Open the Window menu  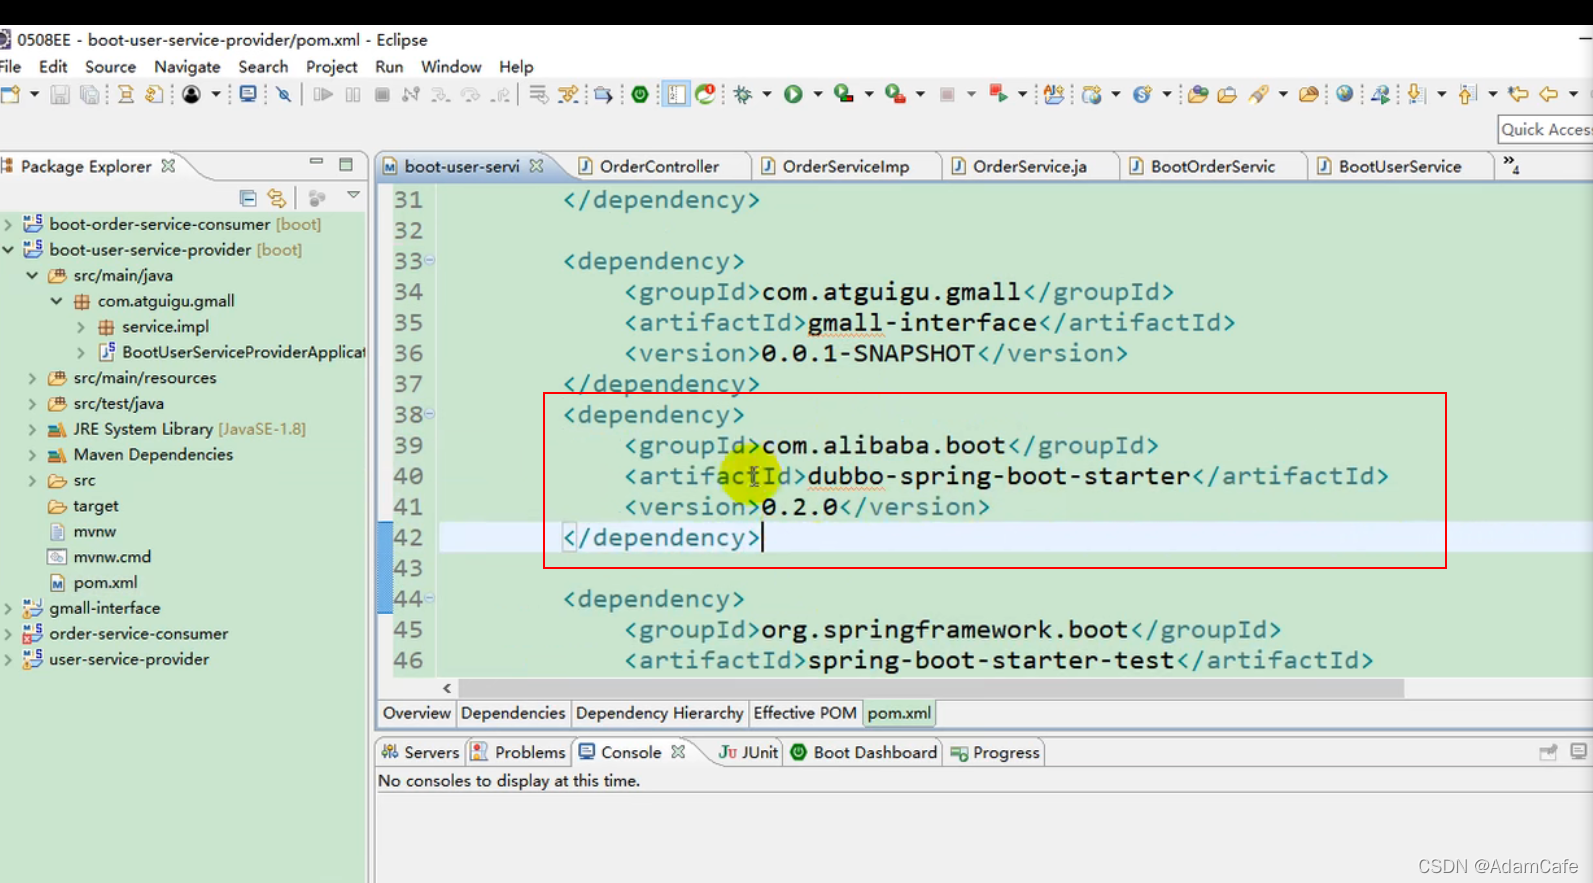(451, 67)
